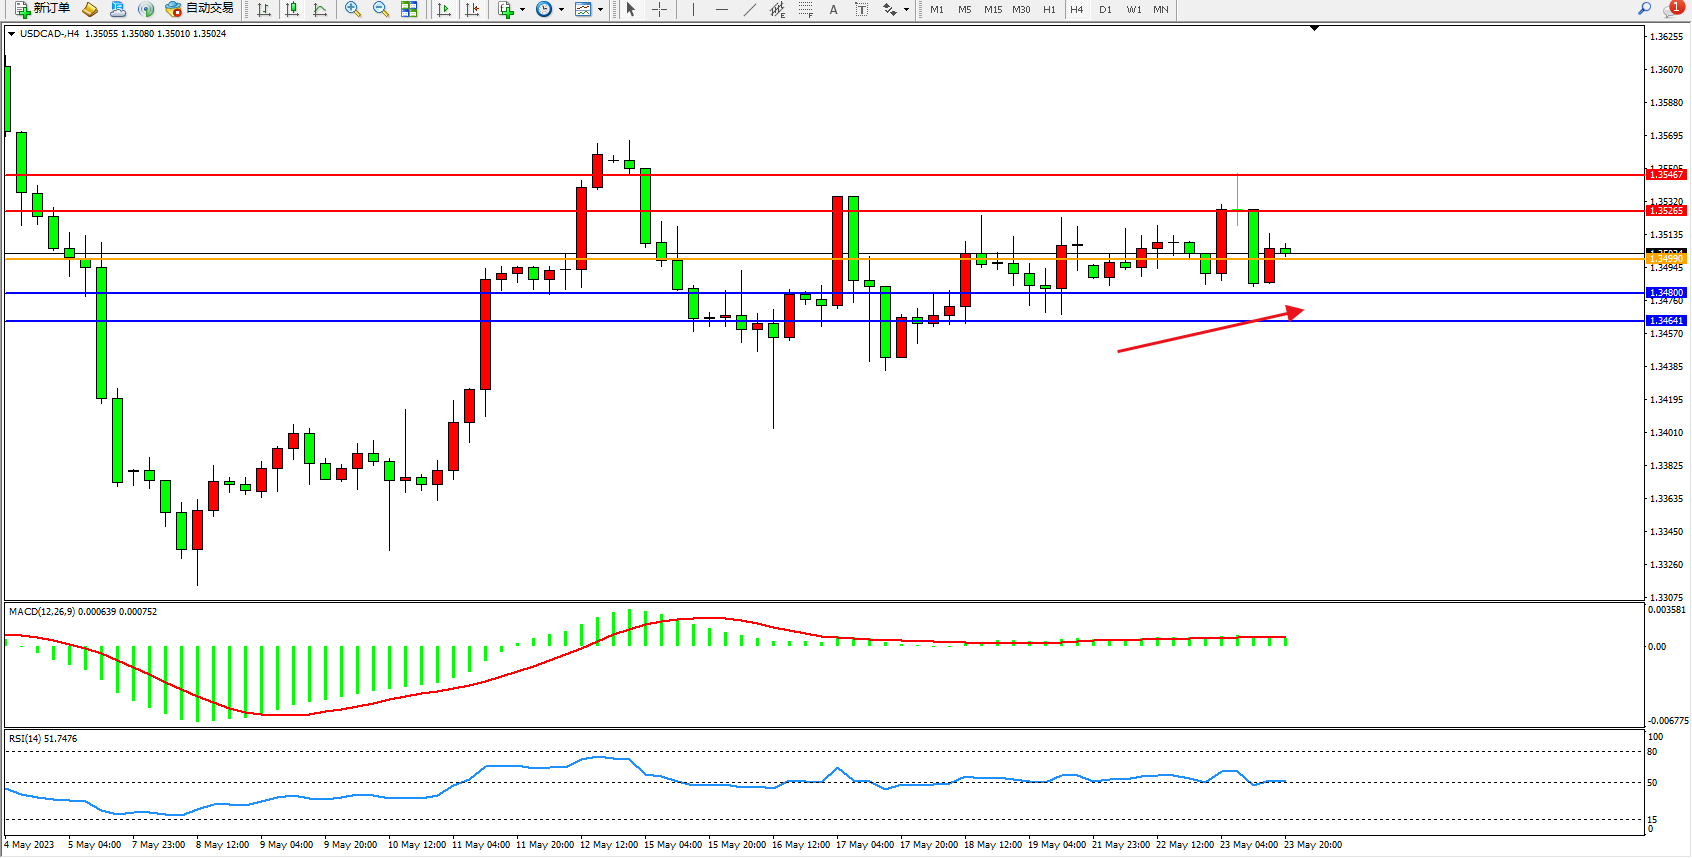Tile chart windows icon
Viewport: 1692px width, 858px height.
click(409, 9)
